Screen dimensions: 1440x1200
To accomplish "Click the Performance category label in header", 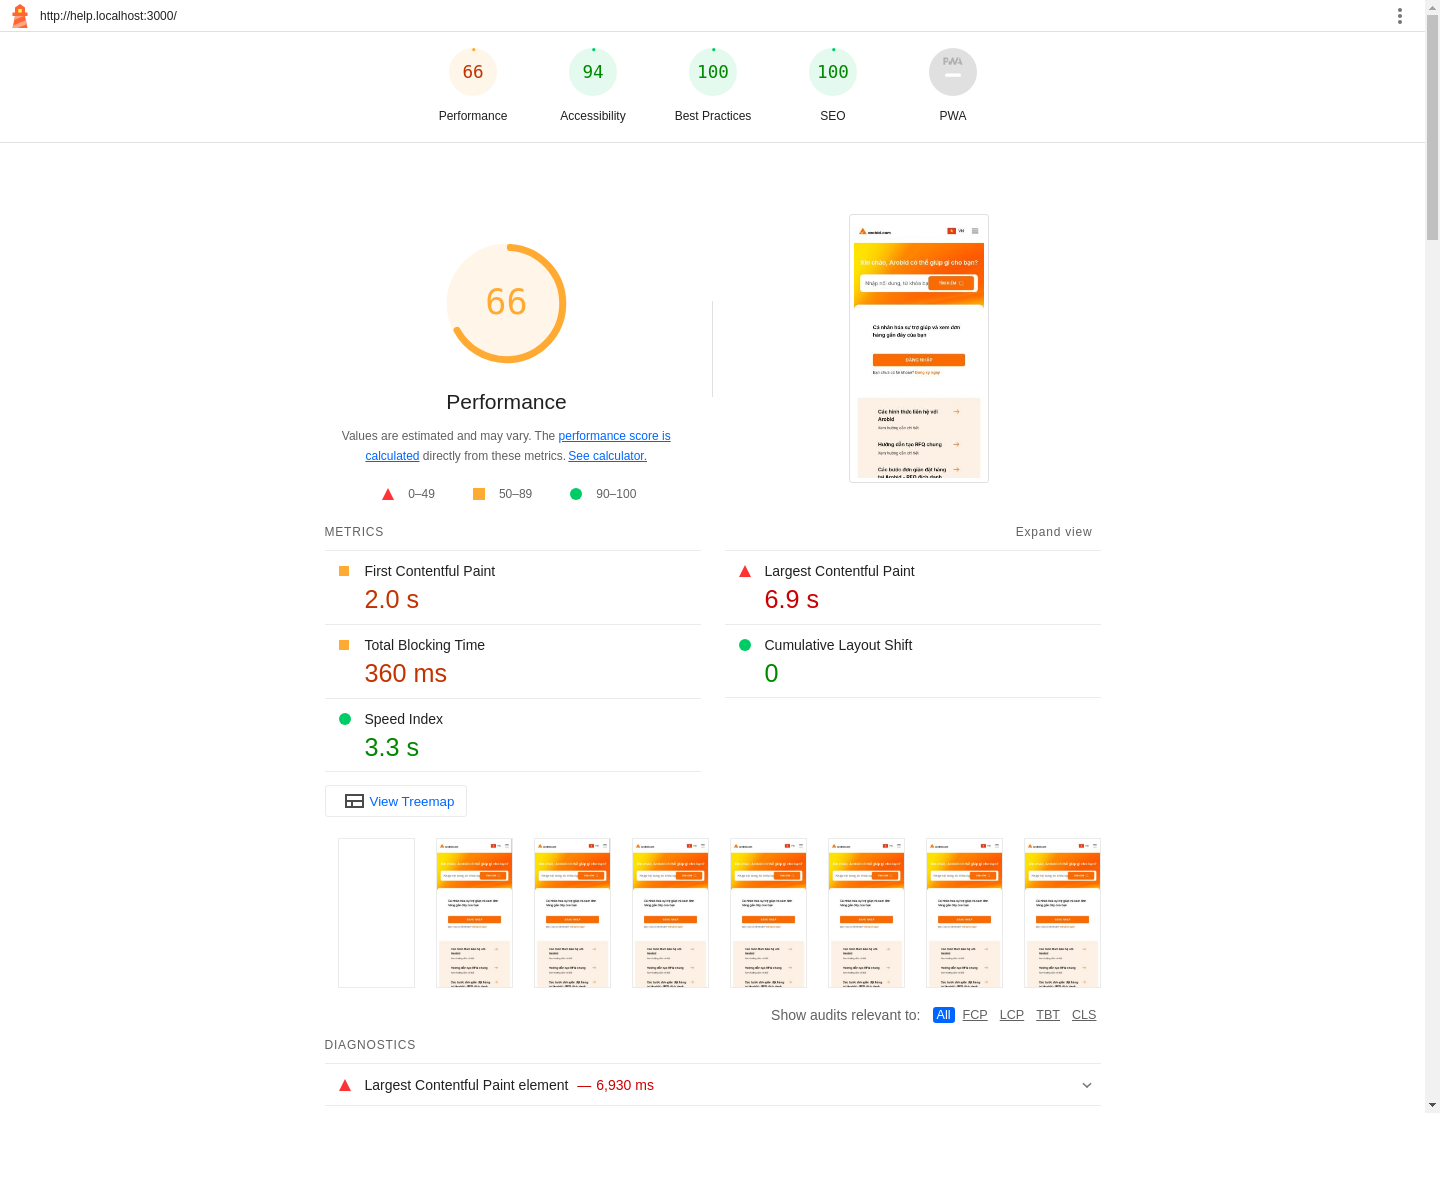I will coord(473,116).
